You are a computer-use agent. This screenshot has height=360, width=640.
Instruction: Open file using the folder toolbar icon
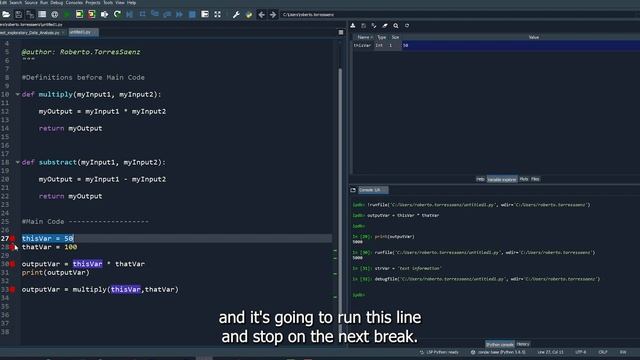6,15
